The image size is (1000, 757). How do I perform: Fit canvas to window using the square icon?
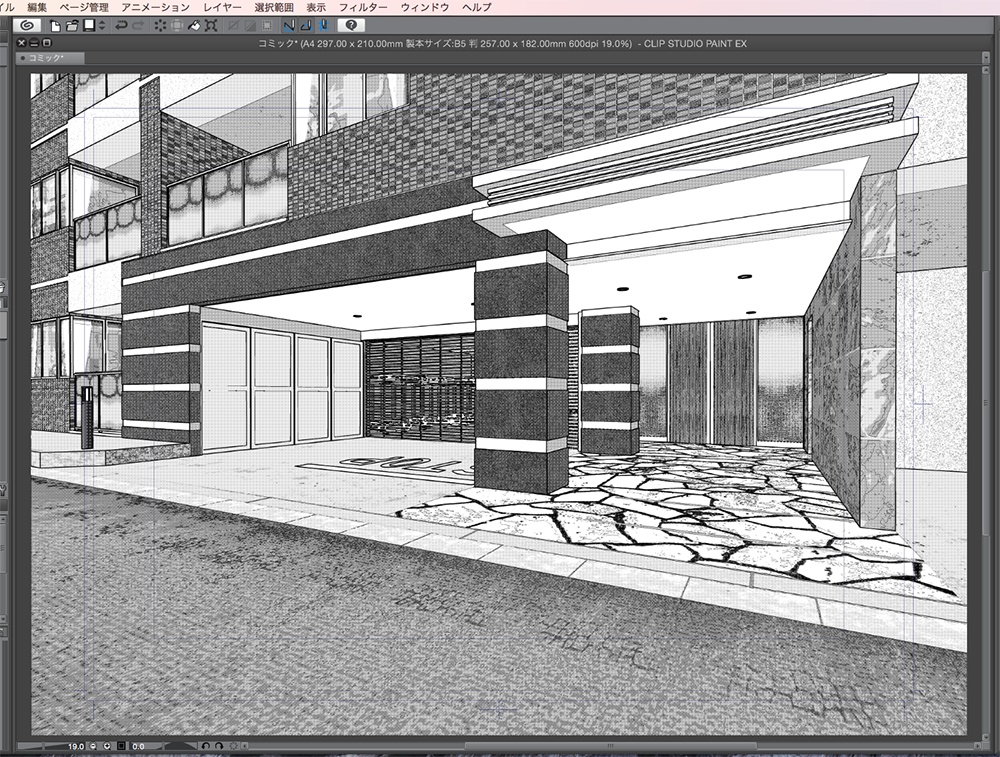pyautogui.click(x=122, y=745)
